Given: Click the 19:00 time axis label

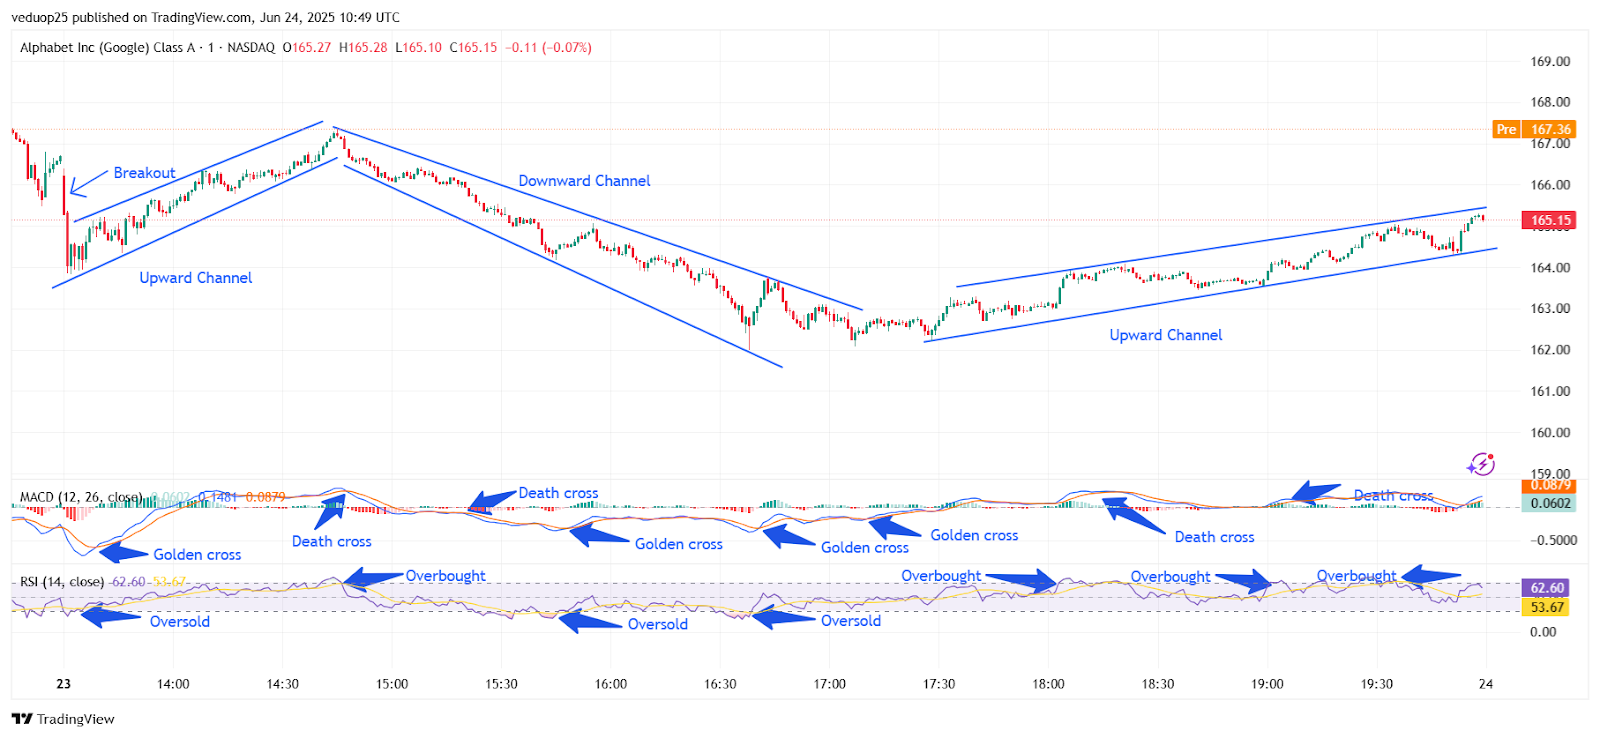Looking at the screenshot, I should [1267, 684].
